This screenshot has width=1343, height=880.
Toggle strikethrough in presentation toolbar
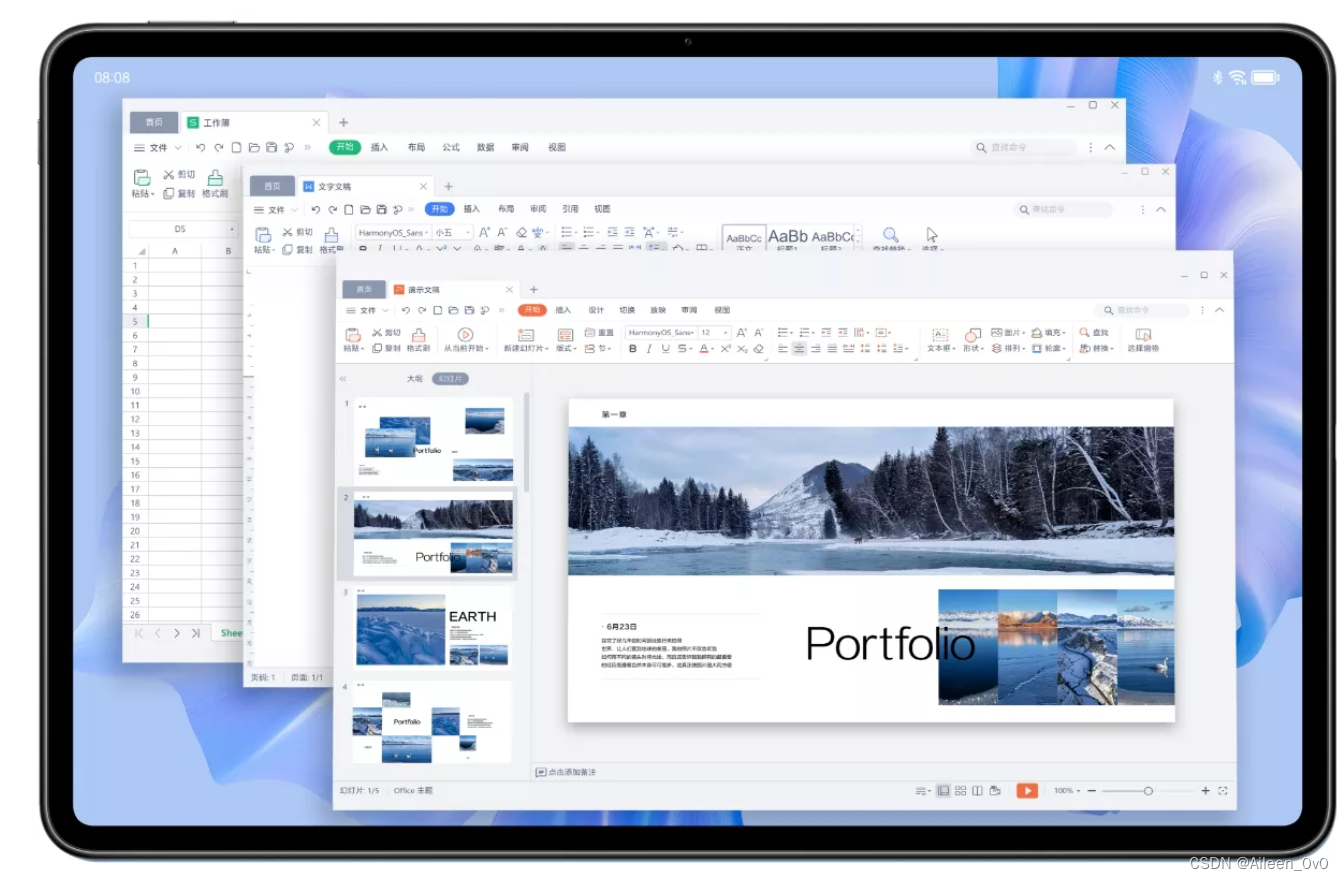click(x=683, y=349)
